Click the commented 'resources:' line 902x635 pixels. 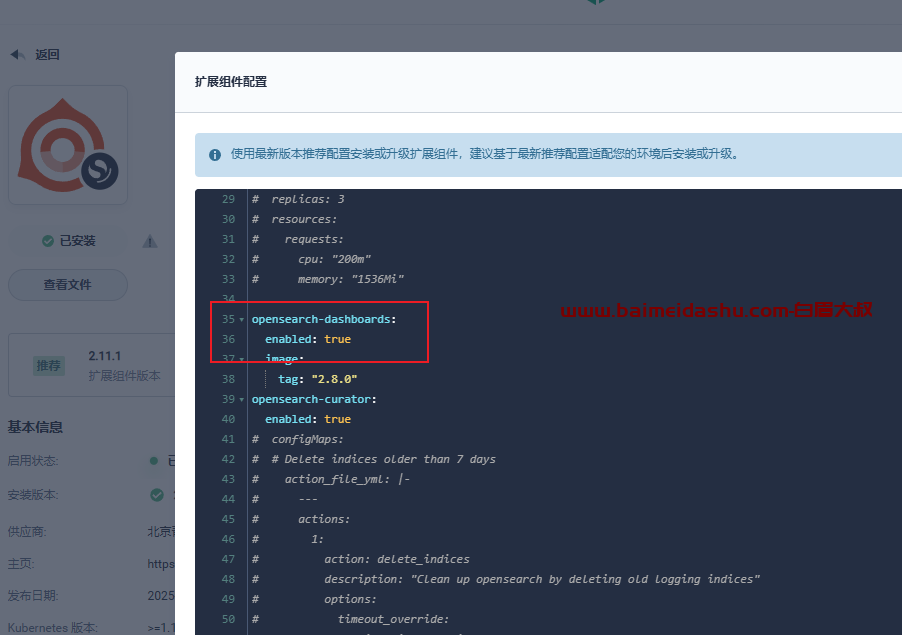295,219
